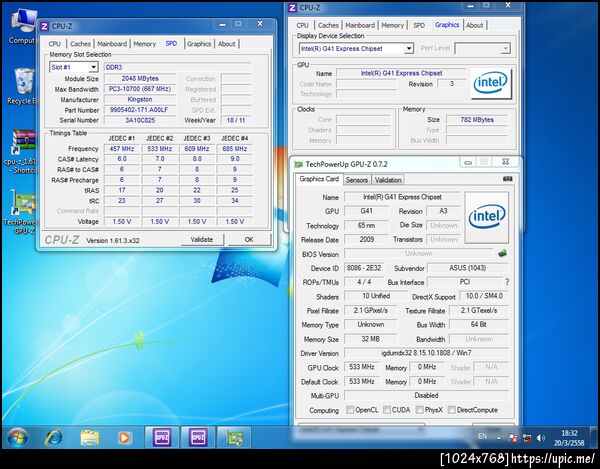Click the Pixel Fillrate field 2.1 GPixel/s
Image resolution: width=600 pixels, height=469 pixels.
pos(370,310)
